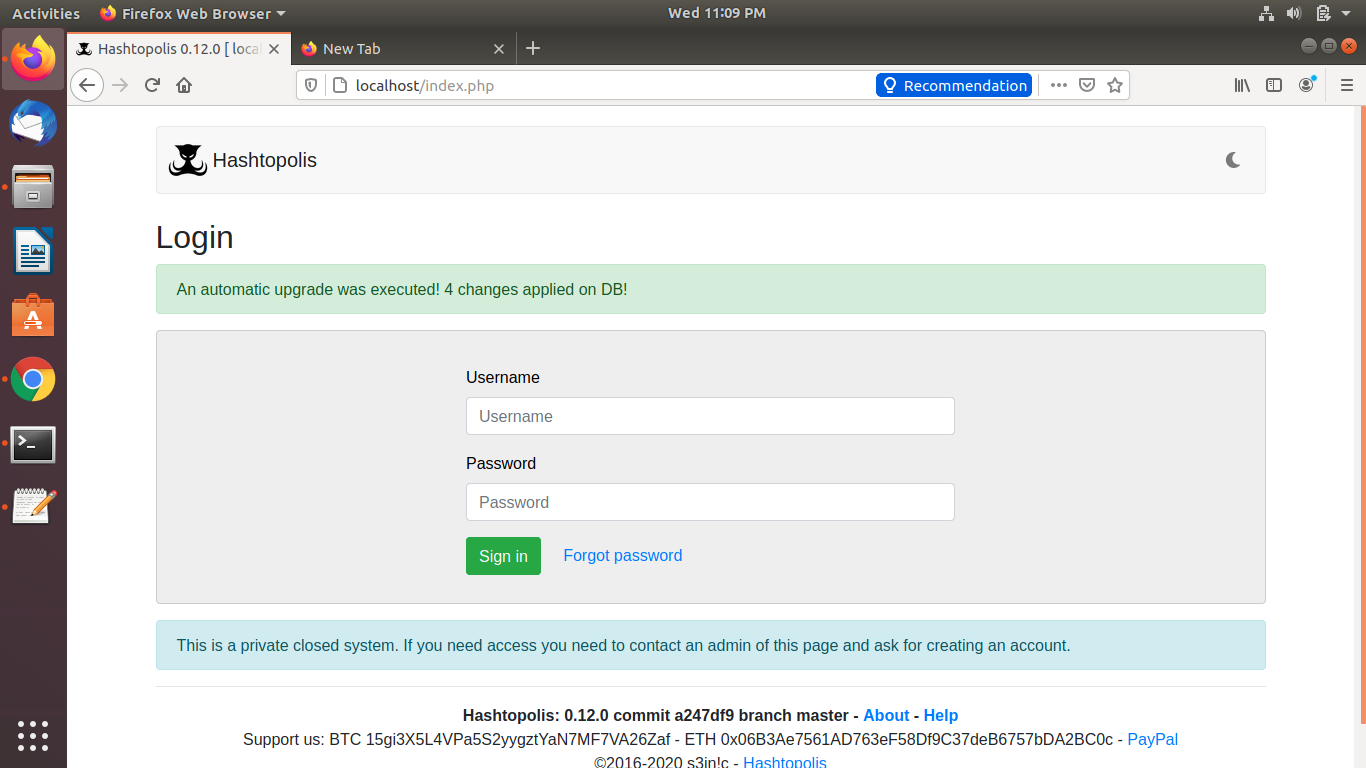The image size is (1366, 768).
Task: Open Ubuntu Software from the dock
Action: tap(33, 315)
